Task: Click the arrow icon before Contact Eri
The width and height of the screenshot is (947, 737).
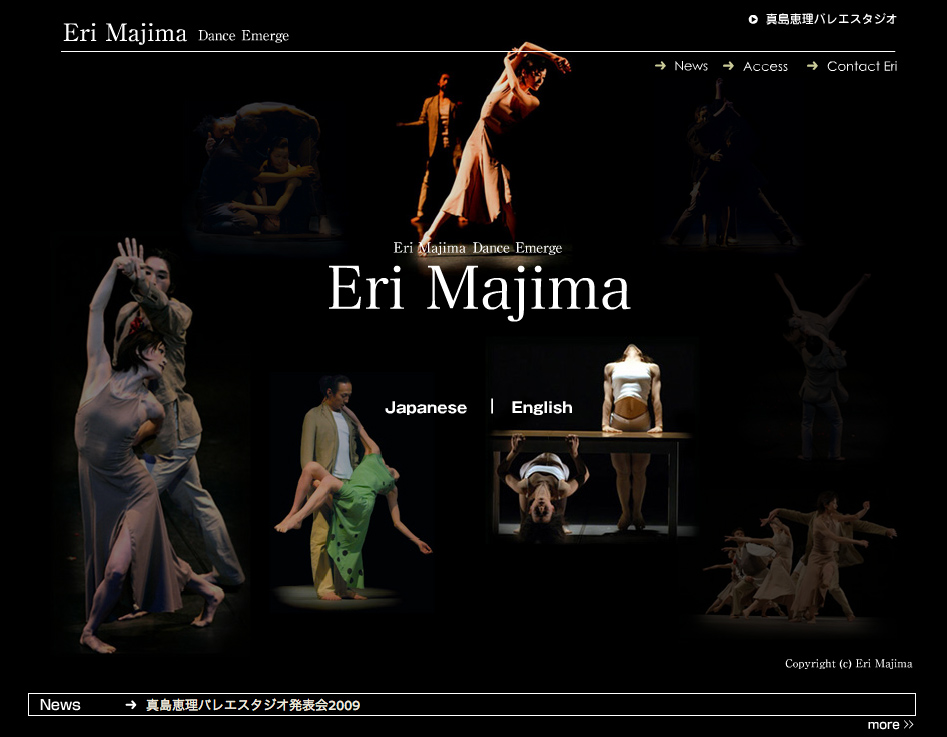Action: coord(813,65)
